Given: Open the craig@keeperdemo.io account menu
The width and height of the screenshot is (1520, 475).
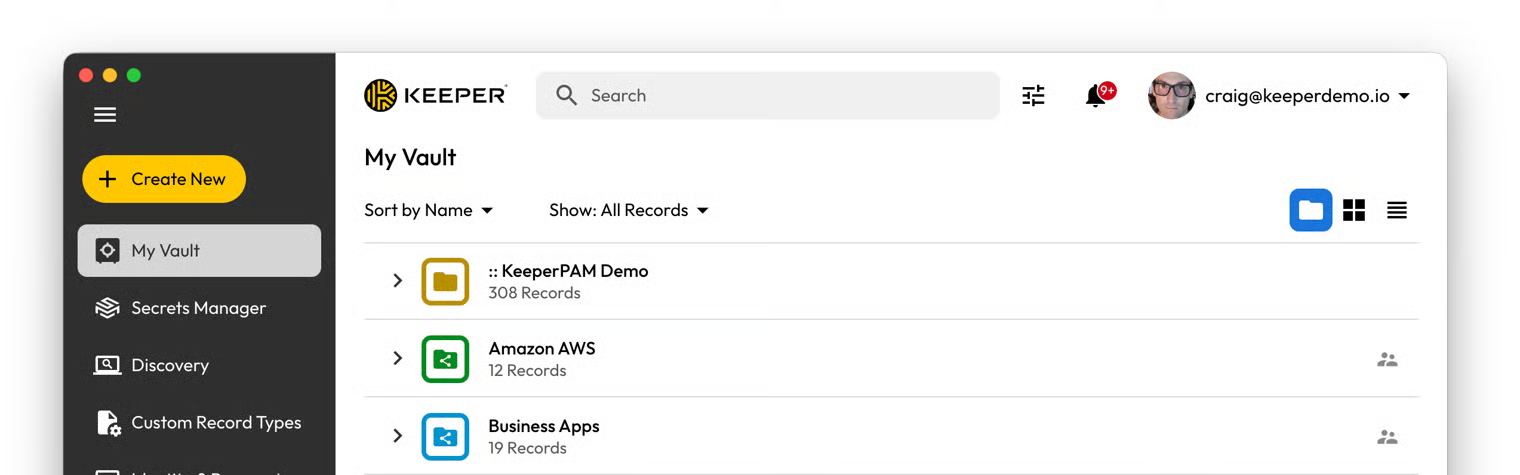Looking at the screenshot, I should coord(1296,96).
